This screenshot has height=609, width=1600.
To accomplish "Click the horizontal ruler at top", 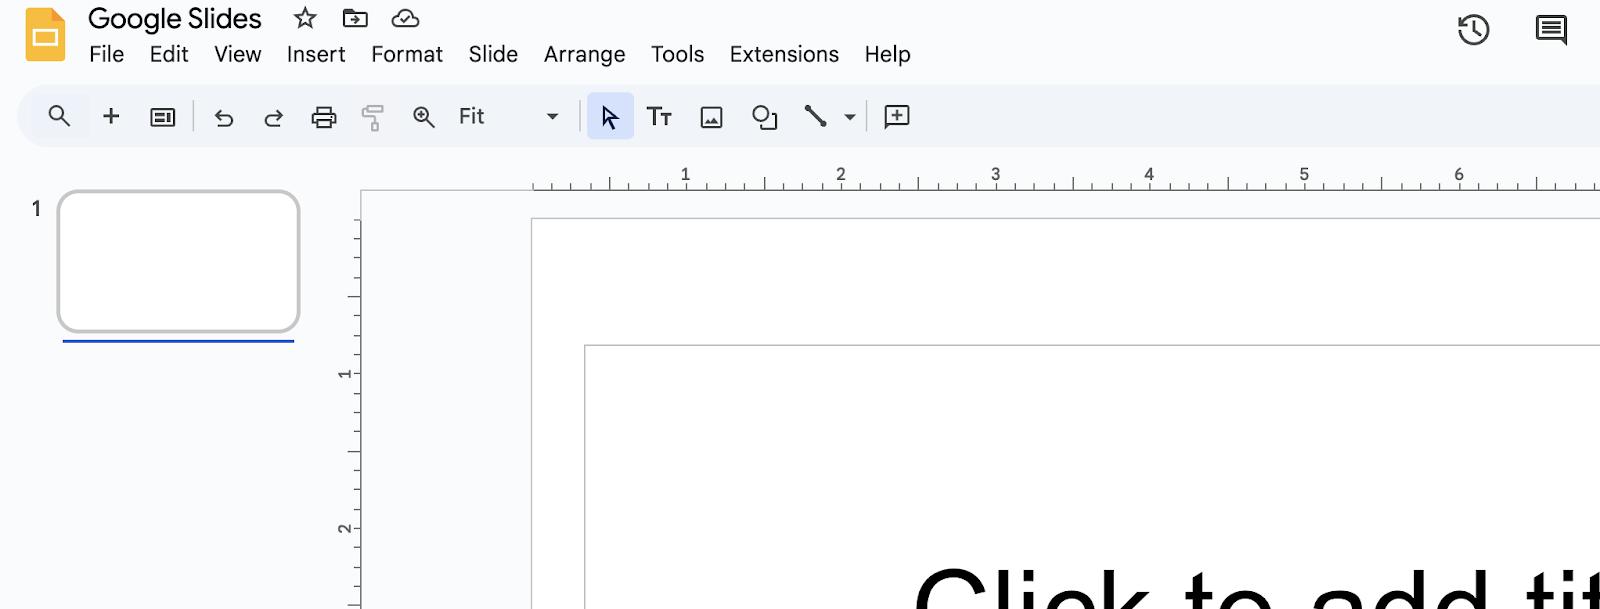I will 1066,179.
